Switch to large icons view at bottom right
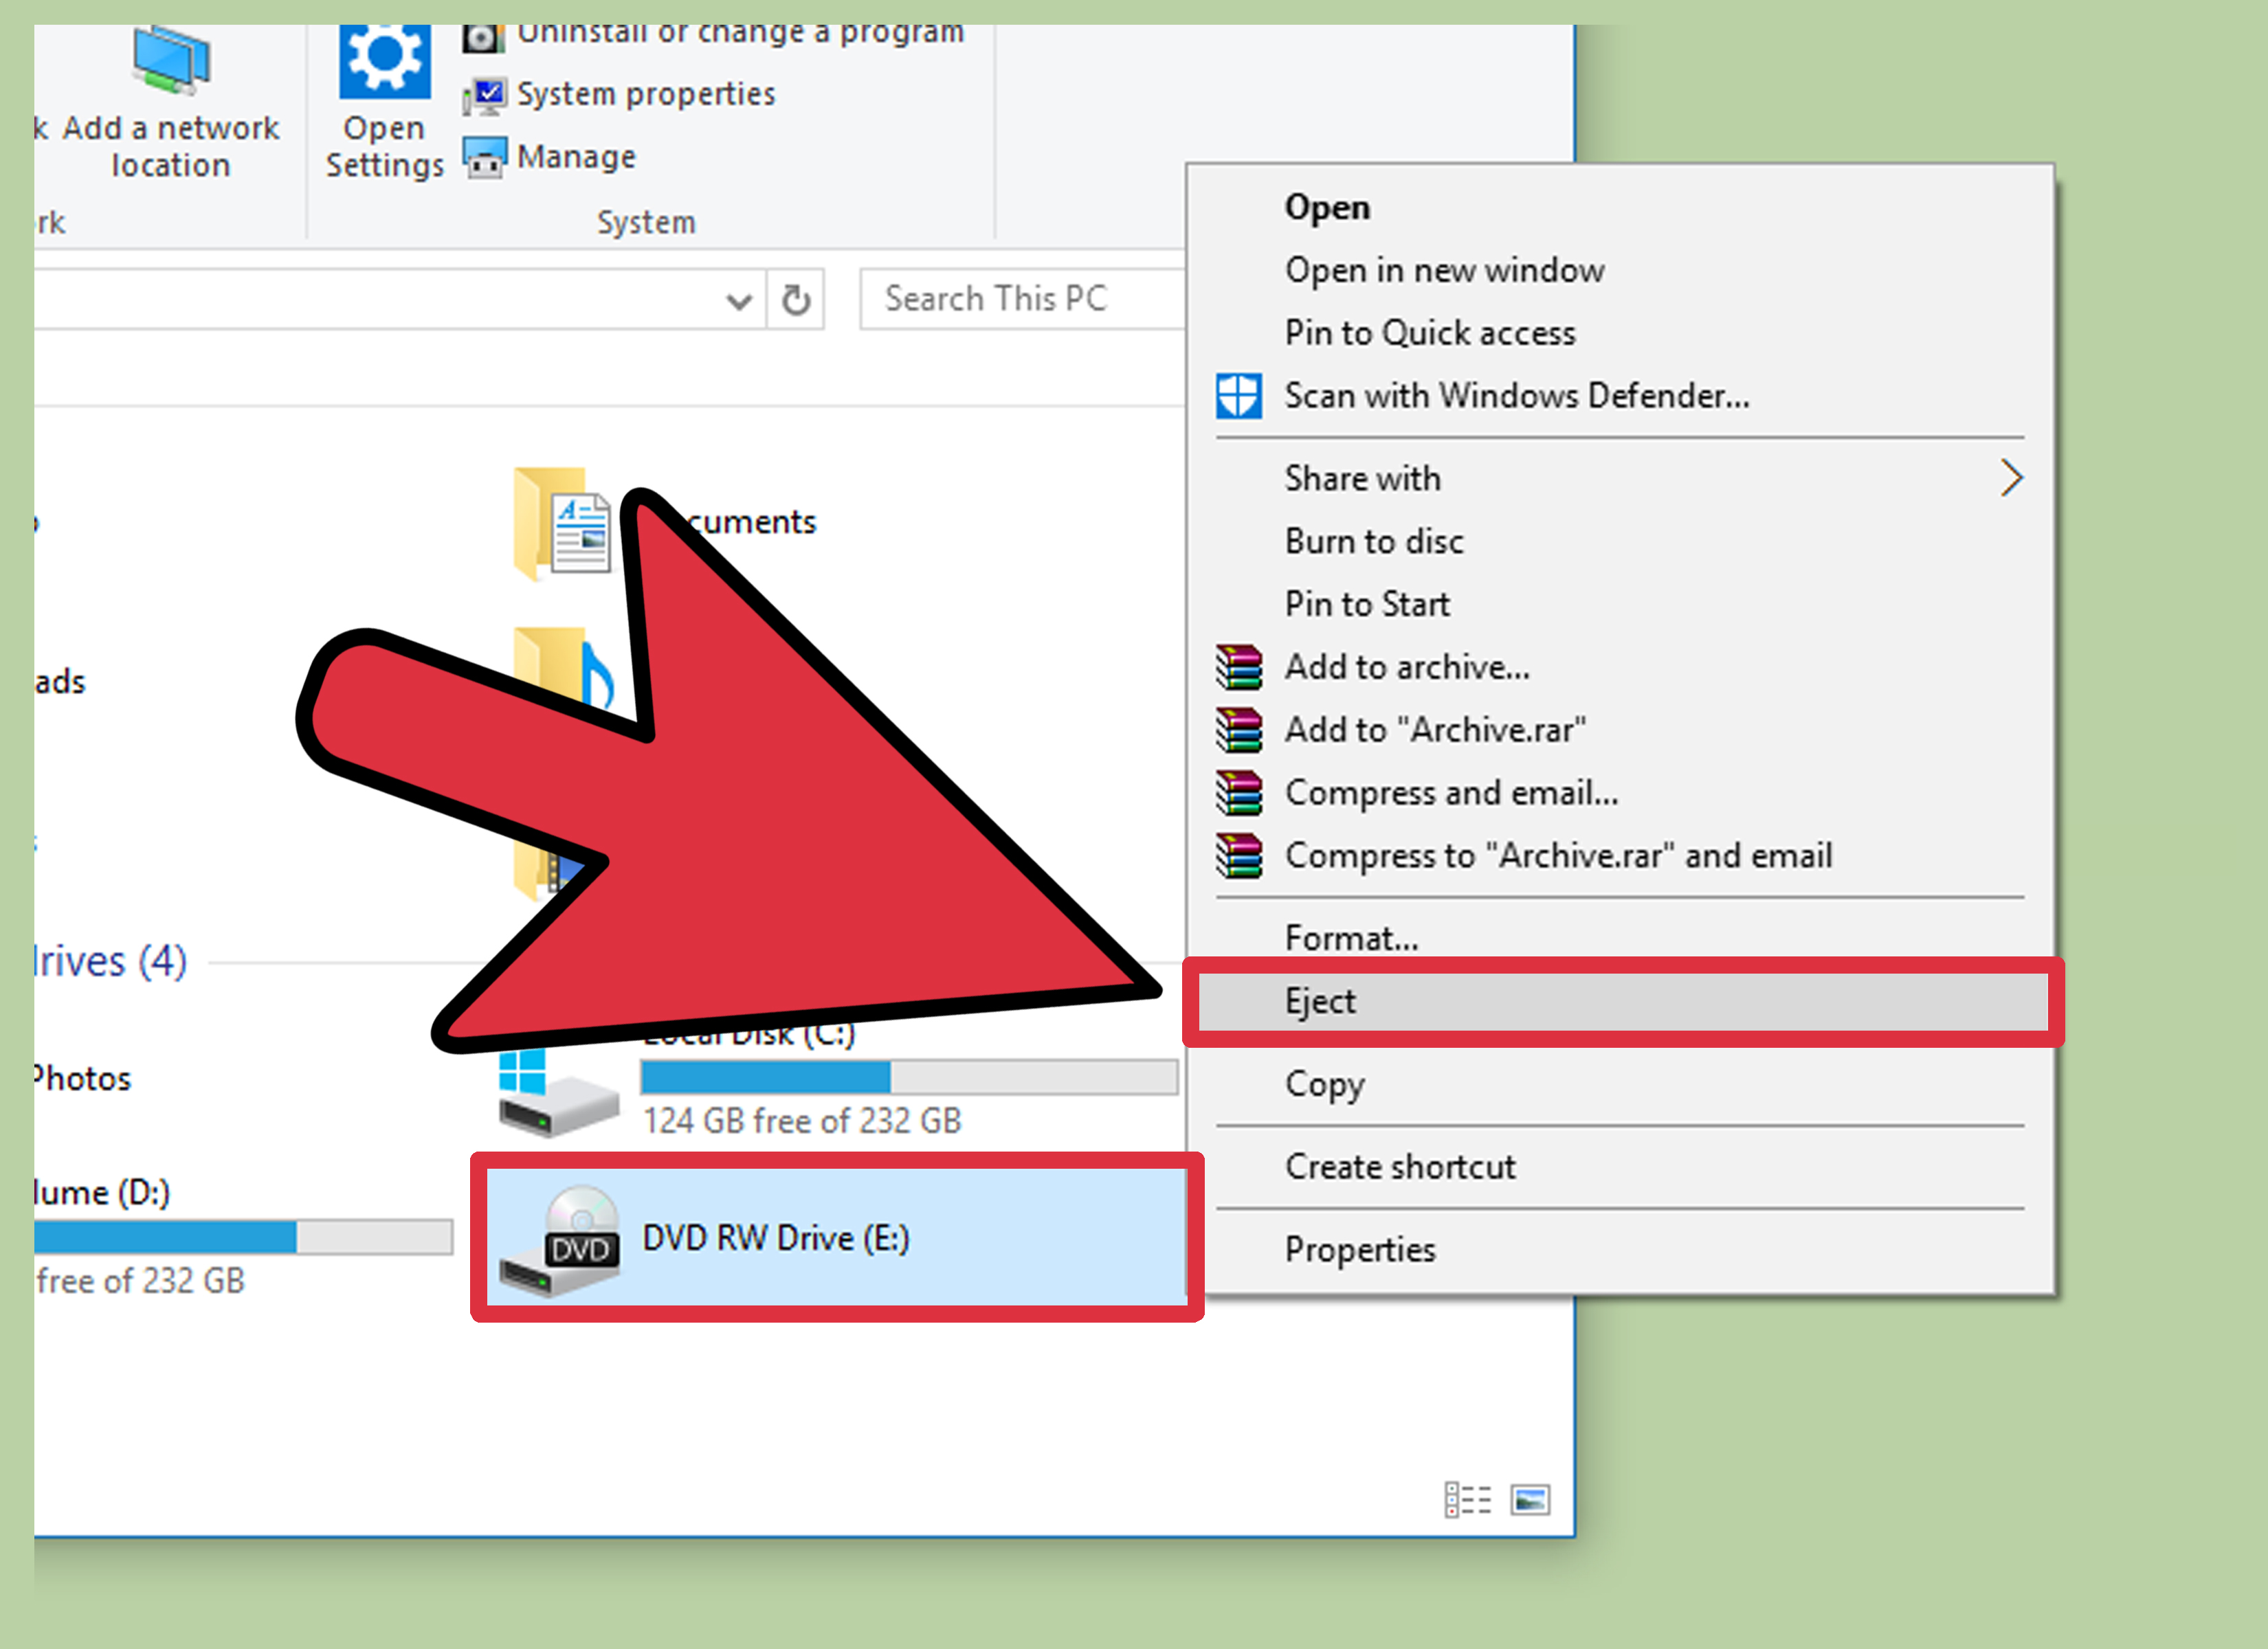The width and height of the screenshot is (2268, 1649). (x=1530, y=1500)
